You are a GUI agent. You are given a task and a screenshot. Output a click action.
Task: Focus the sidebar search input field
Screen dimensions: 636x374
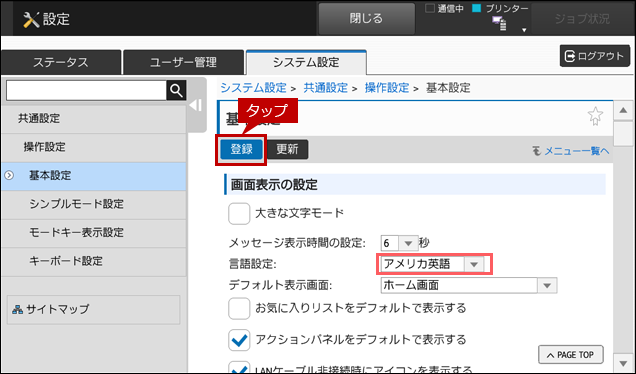pos(86,90)
